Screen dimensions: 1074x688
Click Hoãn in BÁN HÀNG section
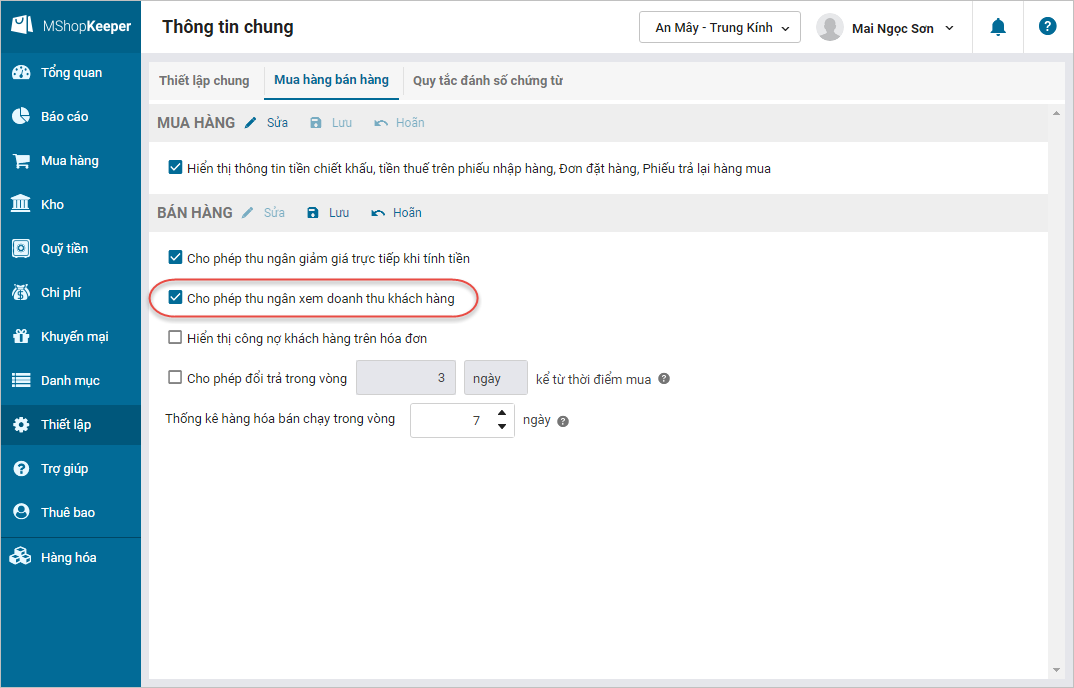(408, 212)
